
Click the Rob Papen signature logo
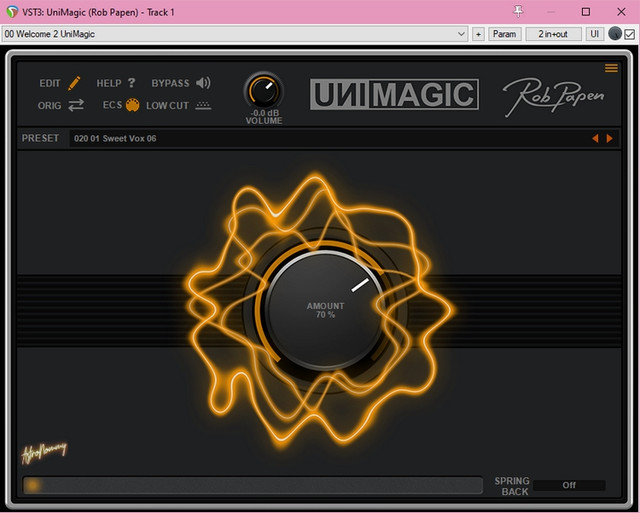(x=553, y=96)
